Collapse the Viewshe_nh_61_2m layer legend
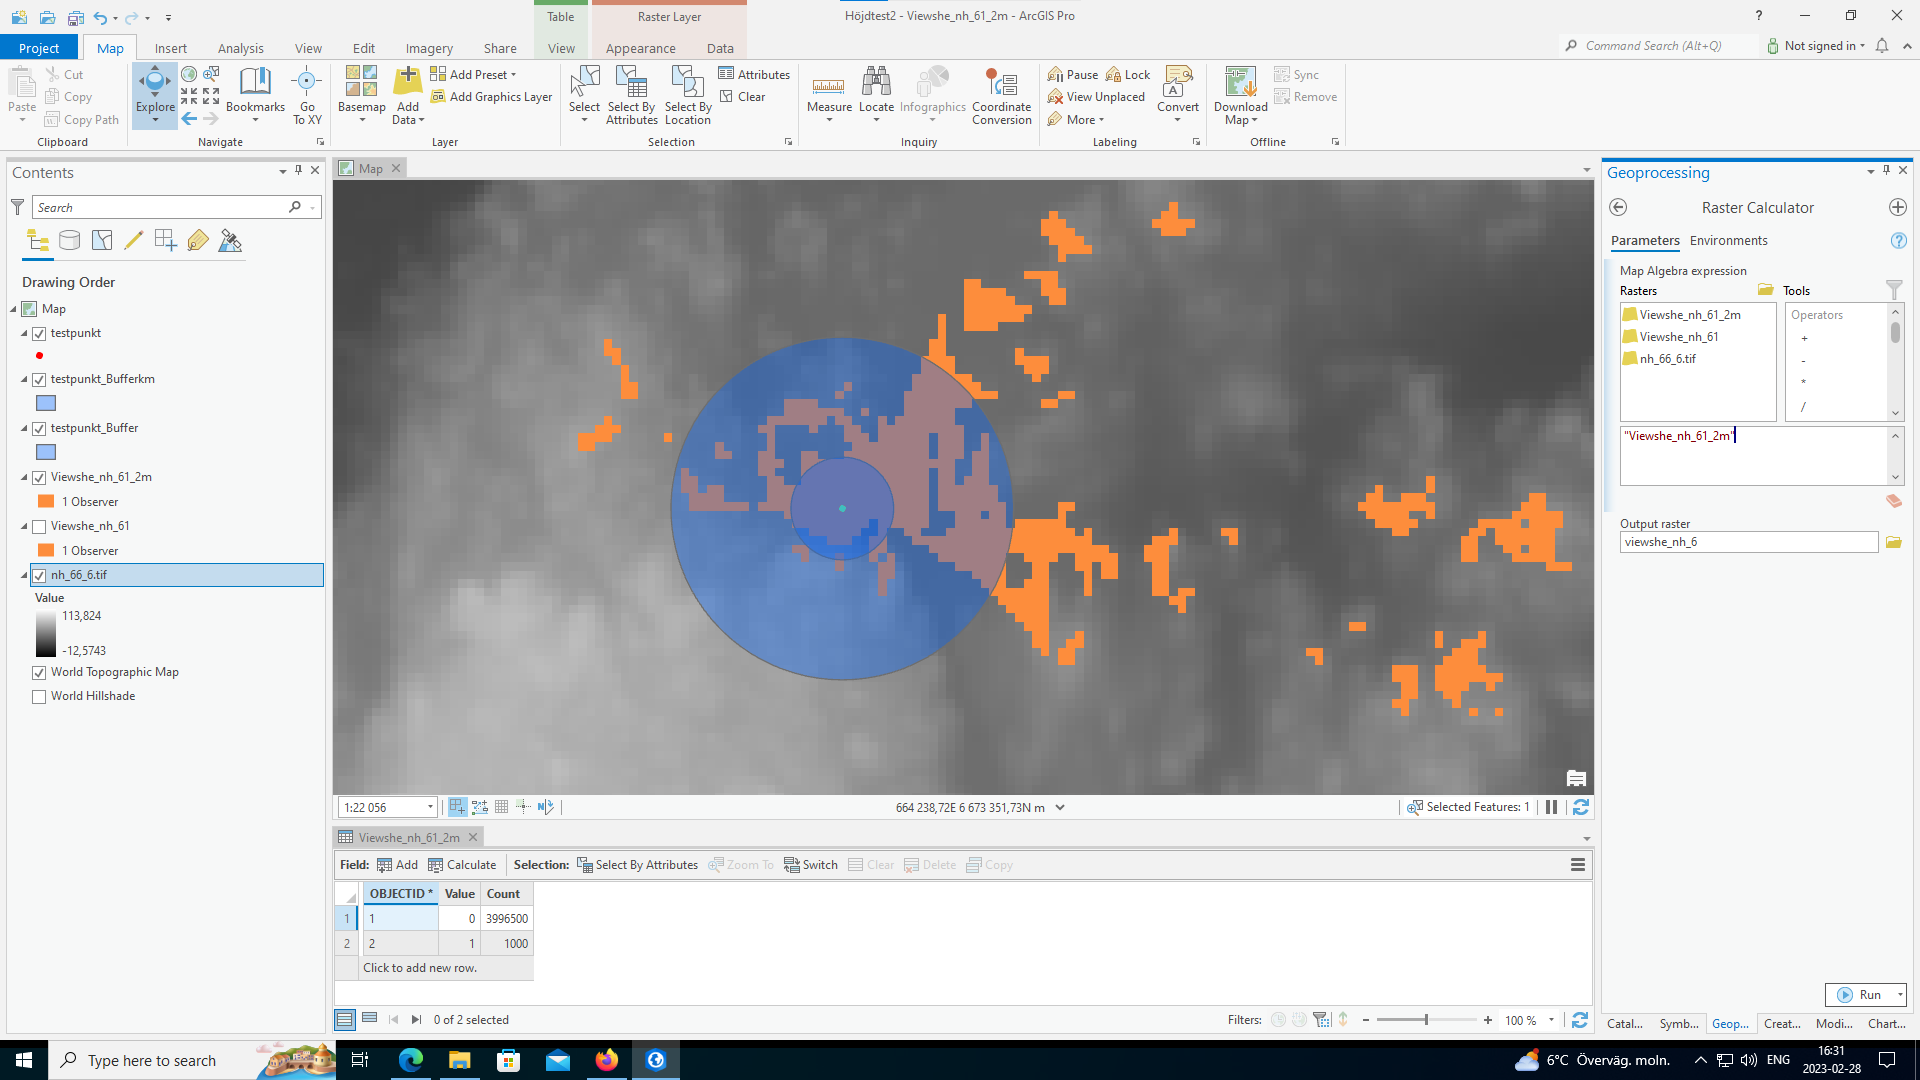The image size is (1920, 1080). [24, 477]
